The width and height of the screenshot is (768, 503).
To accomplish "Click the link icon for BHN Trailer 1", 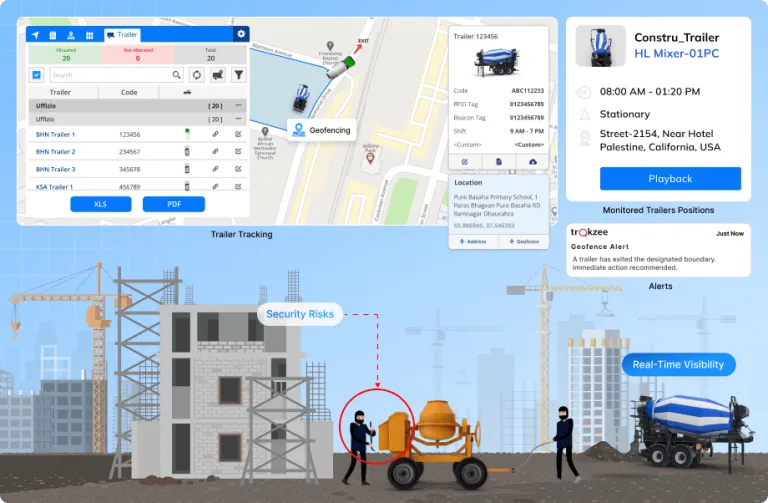I will pyautogui.click(x=215, y=134).
